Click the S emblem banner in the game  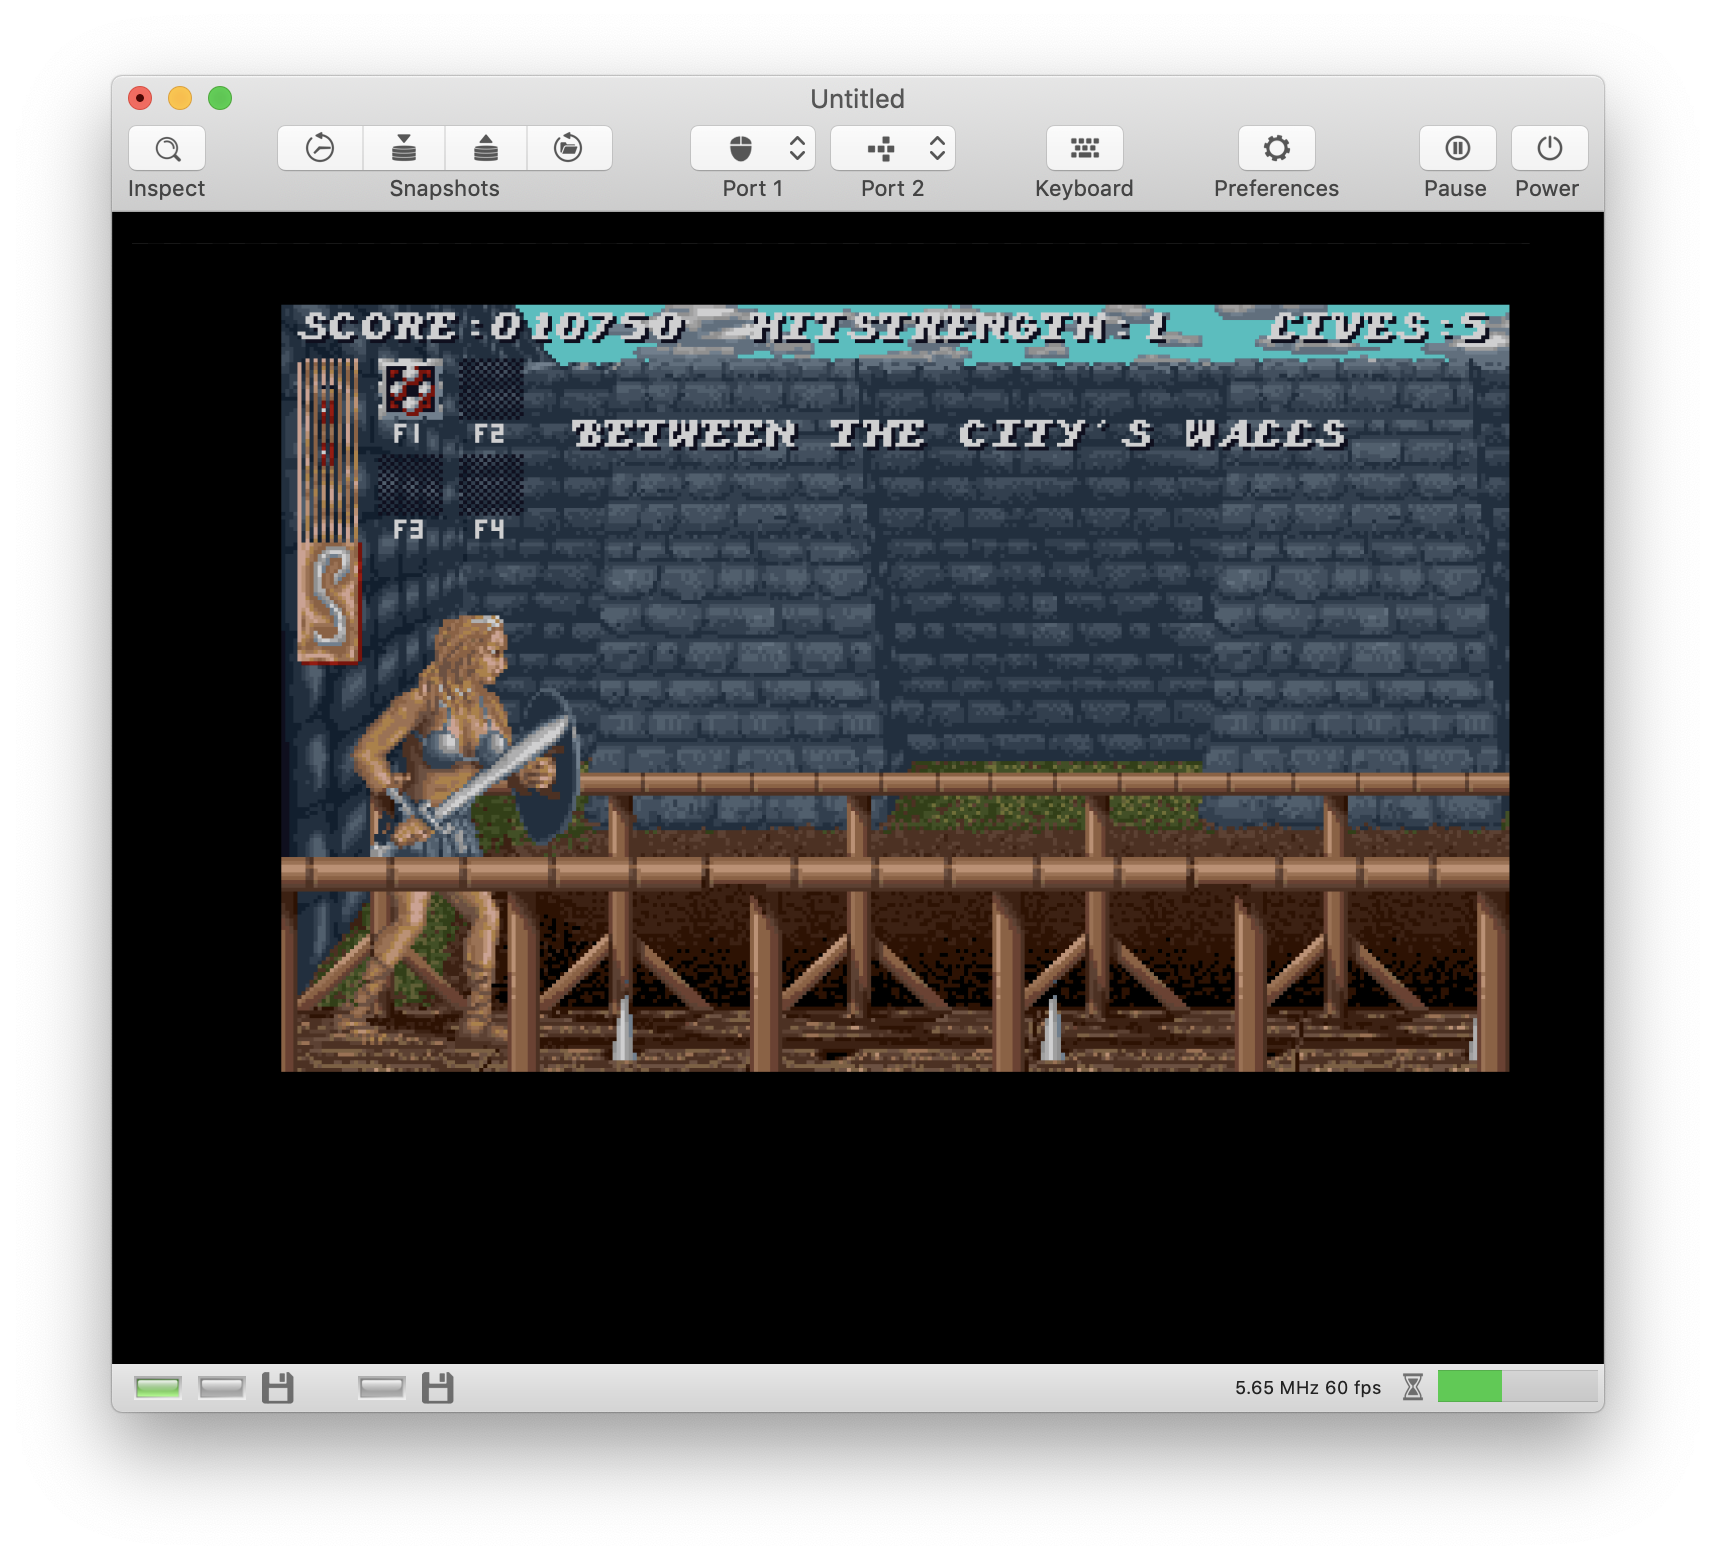[x=328, y=602]
